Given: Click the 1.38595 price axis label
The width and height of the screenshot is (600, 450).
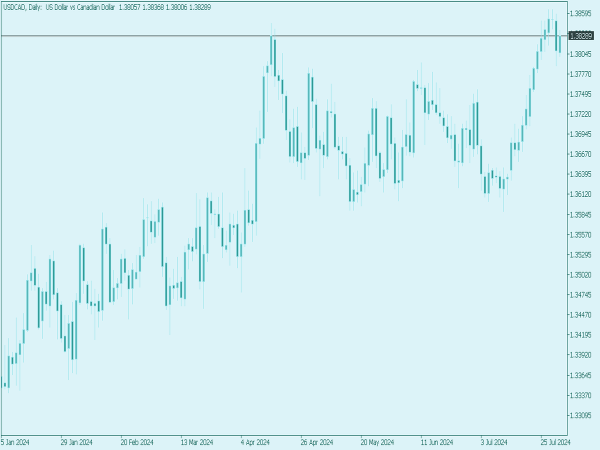Looking at the screenshot, I should pyautogui.click(x=580, y=14).
